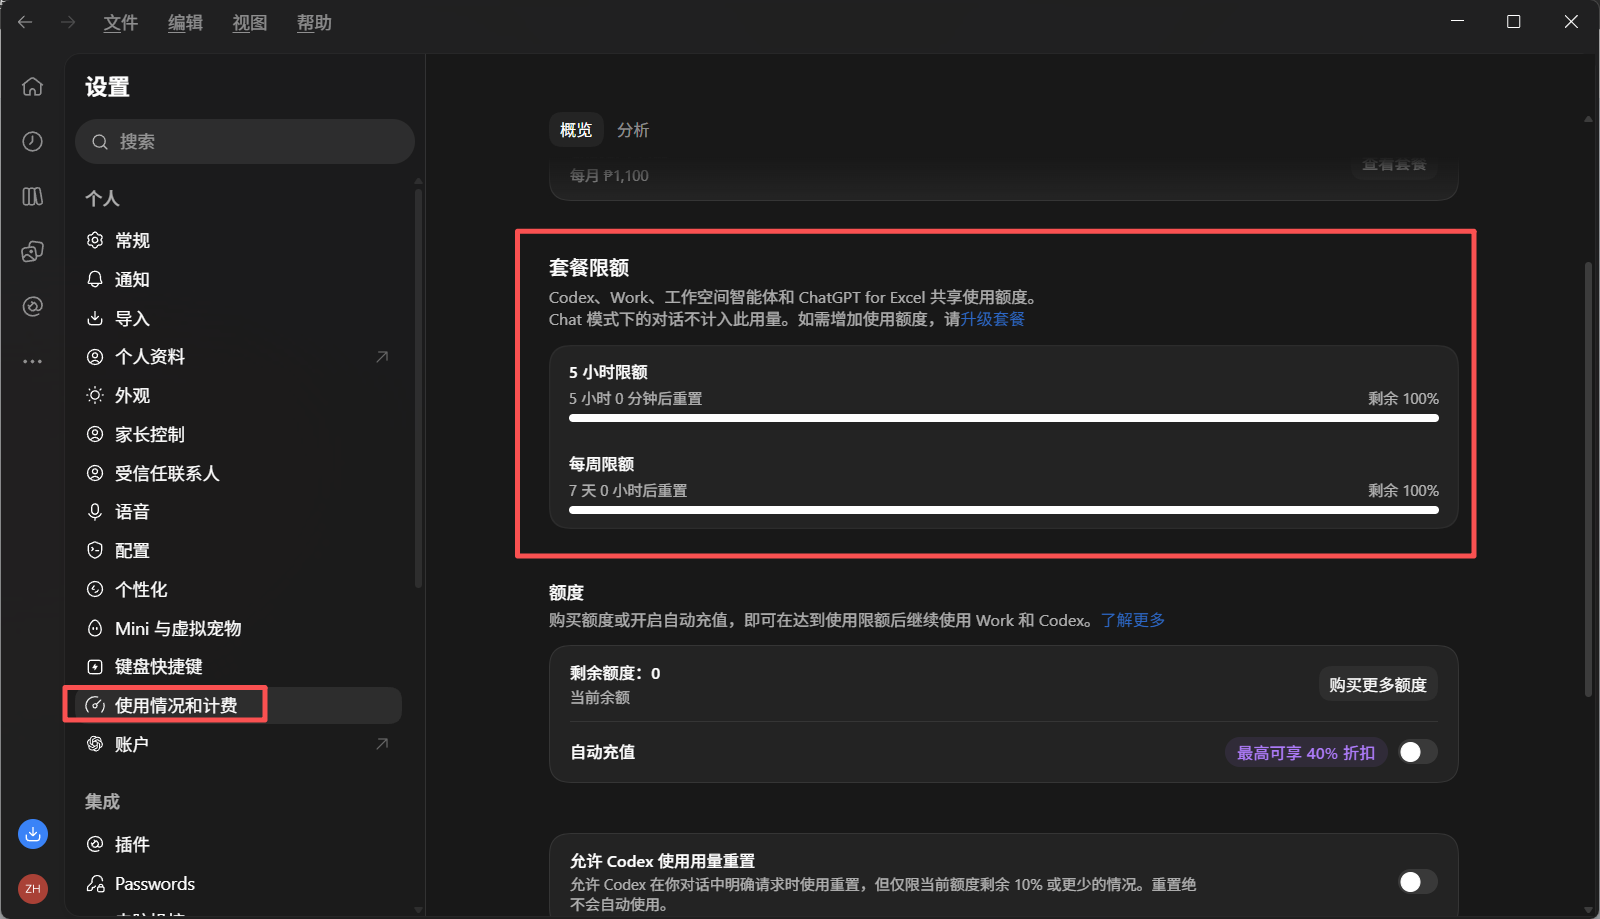Click the 5 小时限额 progress bar
Screen dimensions: 1600x919
click(1004, 418)
